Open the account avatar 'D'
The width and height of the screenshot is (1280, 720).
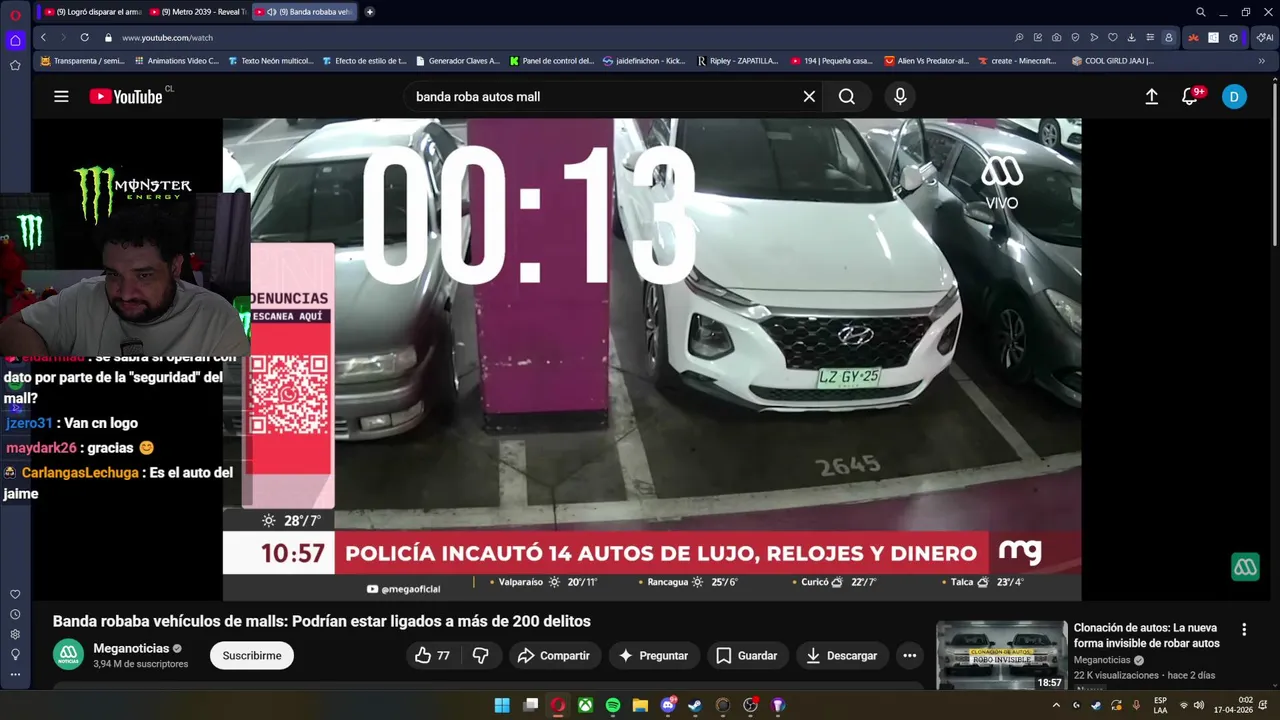coord(1234,96)
